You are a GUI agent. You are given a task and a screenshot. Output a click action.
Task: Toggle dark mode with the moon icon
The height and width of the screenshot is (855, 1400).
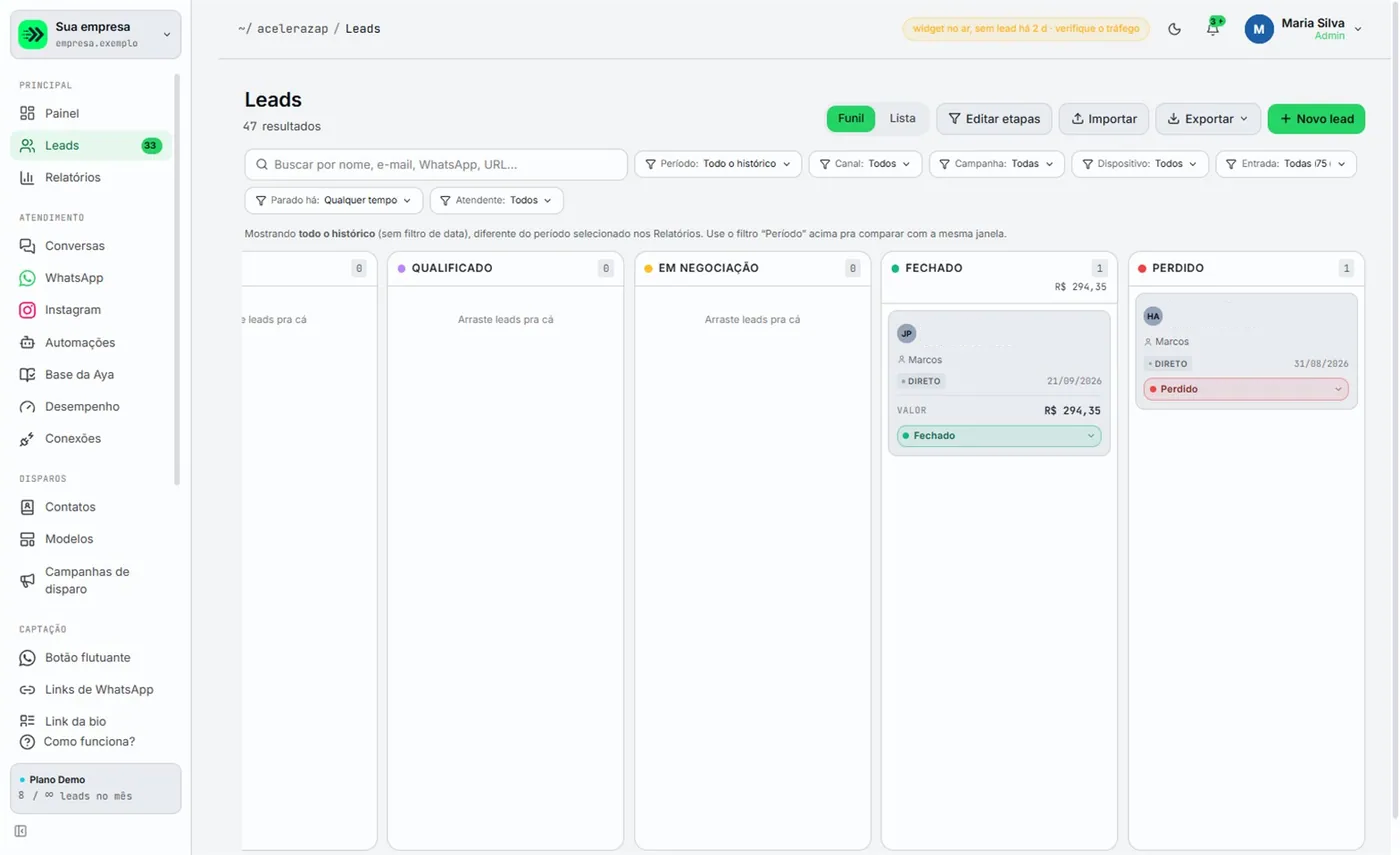point(1174,29)
